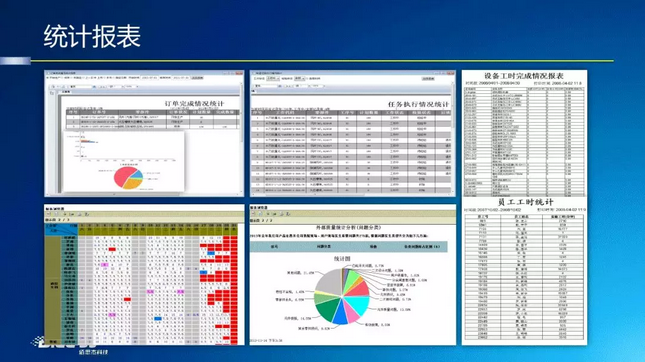Click print icon in schedule report viewer toolbar

coord(80,214)
